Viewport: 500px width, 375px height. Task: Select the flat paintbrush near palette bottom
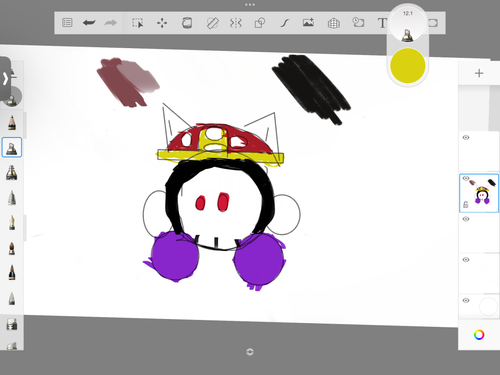tap(12, 324)
